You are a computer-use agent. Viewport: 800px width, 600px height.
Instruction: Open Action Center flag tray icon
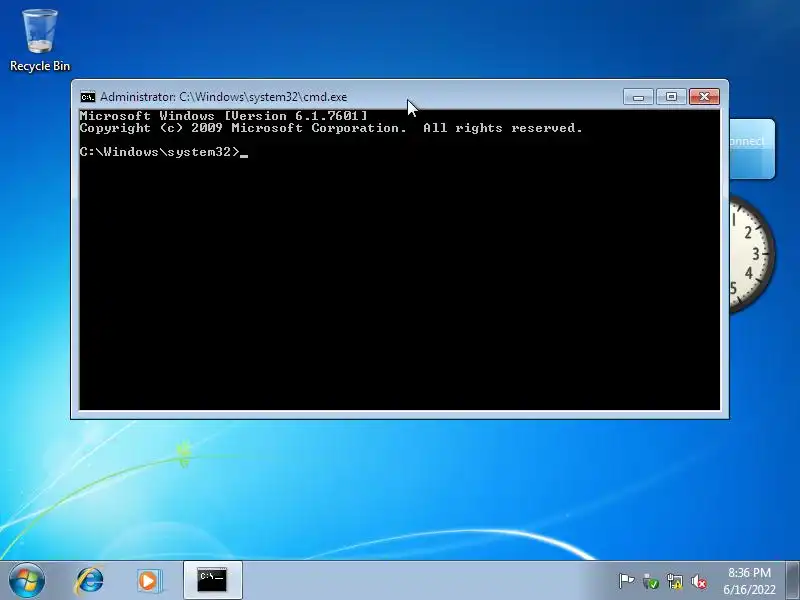(x=626, y=581)
